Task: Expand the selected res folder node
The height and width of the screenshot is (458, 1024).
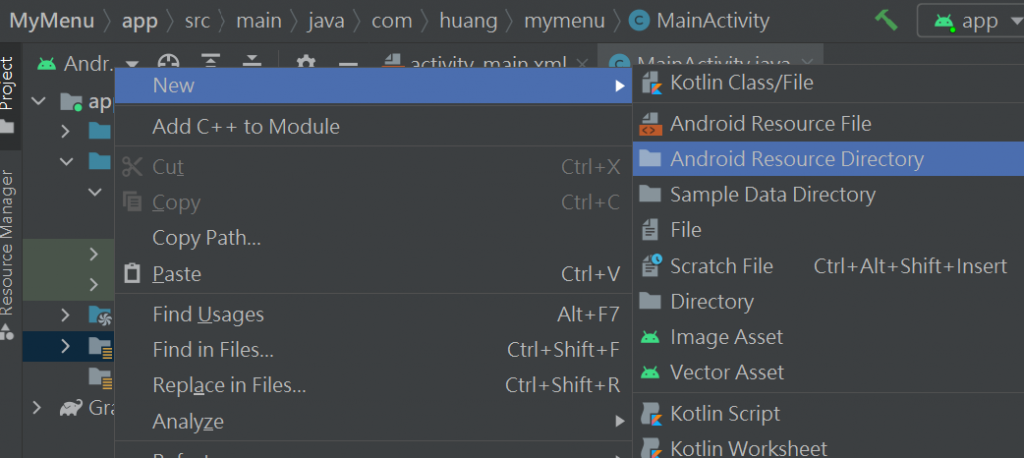Action: point(64,346)
